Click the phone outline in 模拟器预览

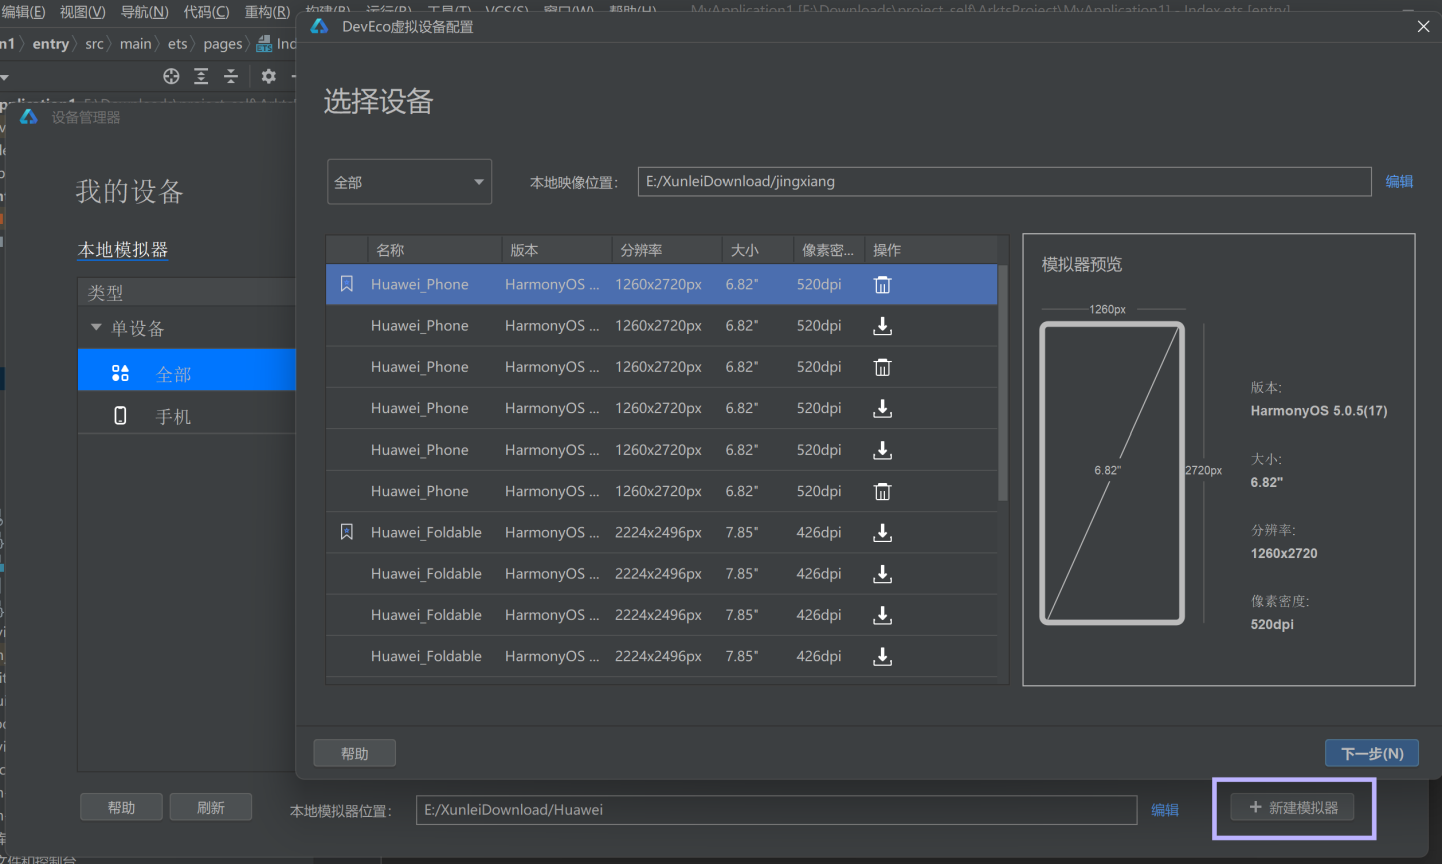point(1112,473)
